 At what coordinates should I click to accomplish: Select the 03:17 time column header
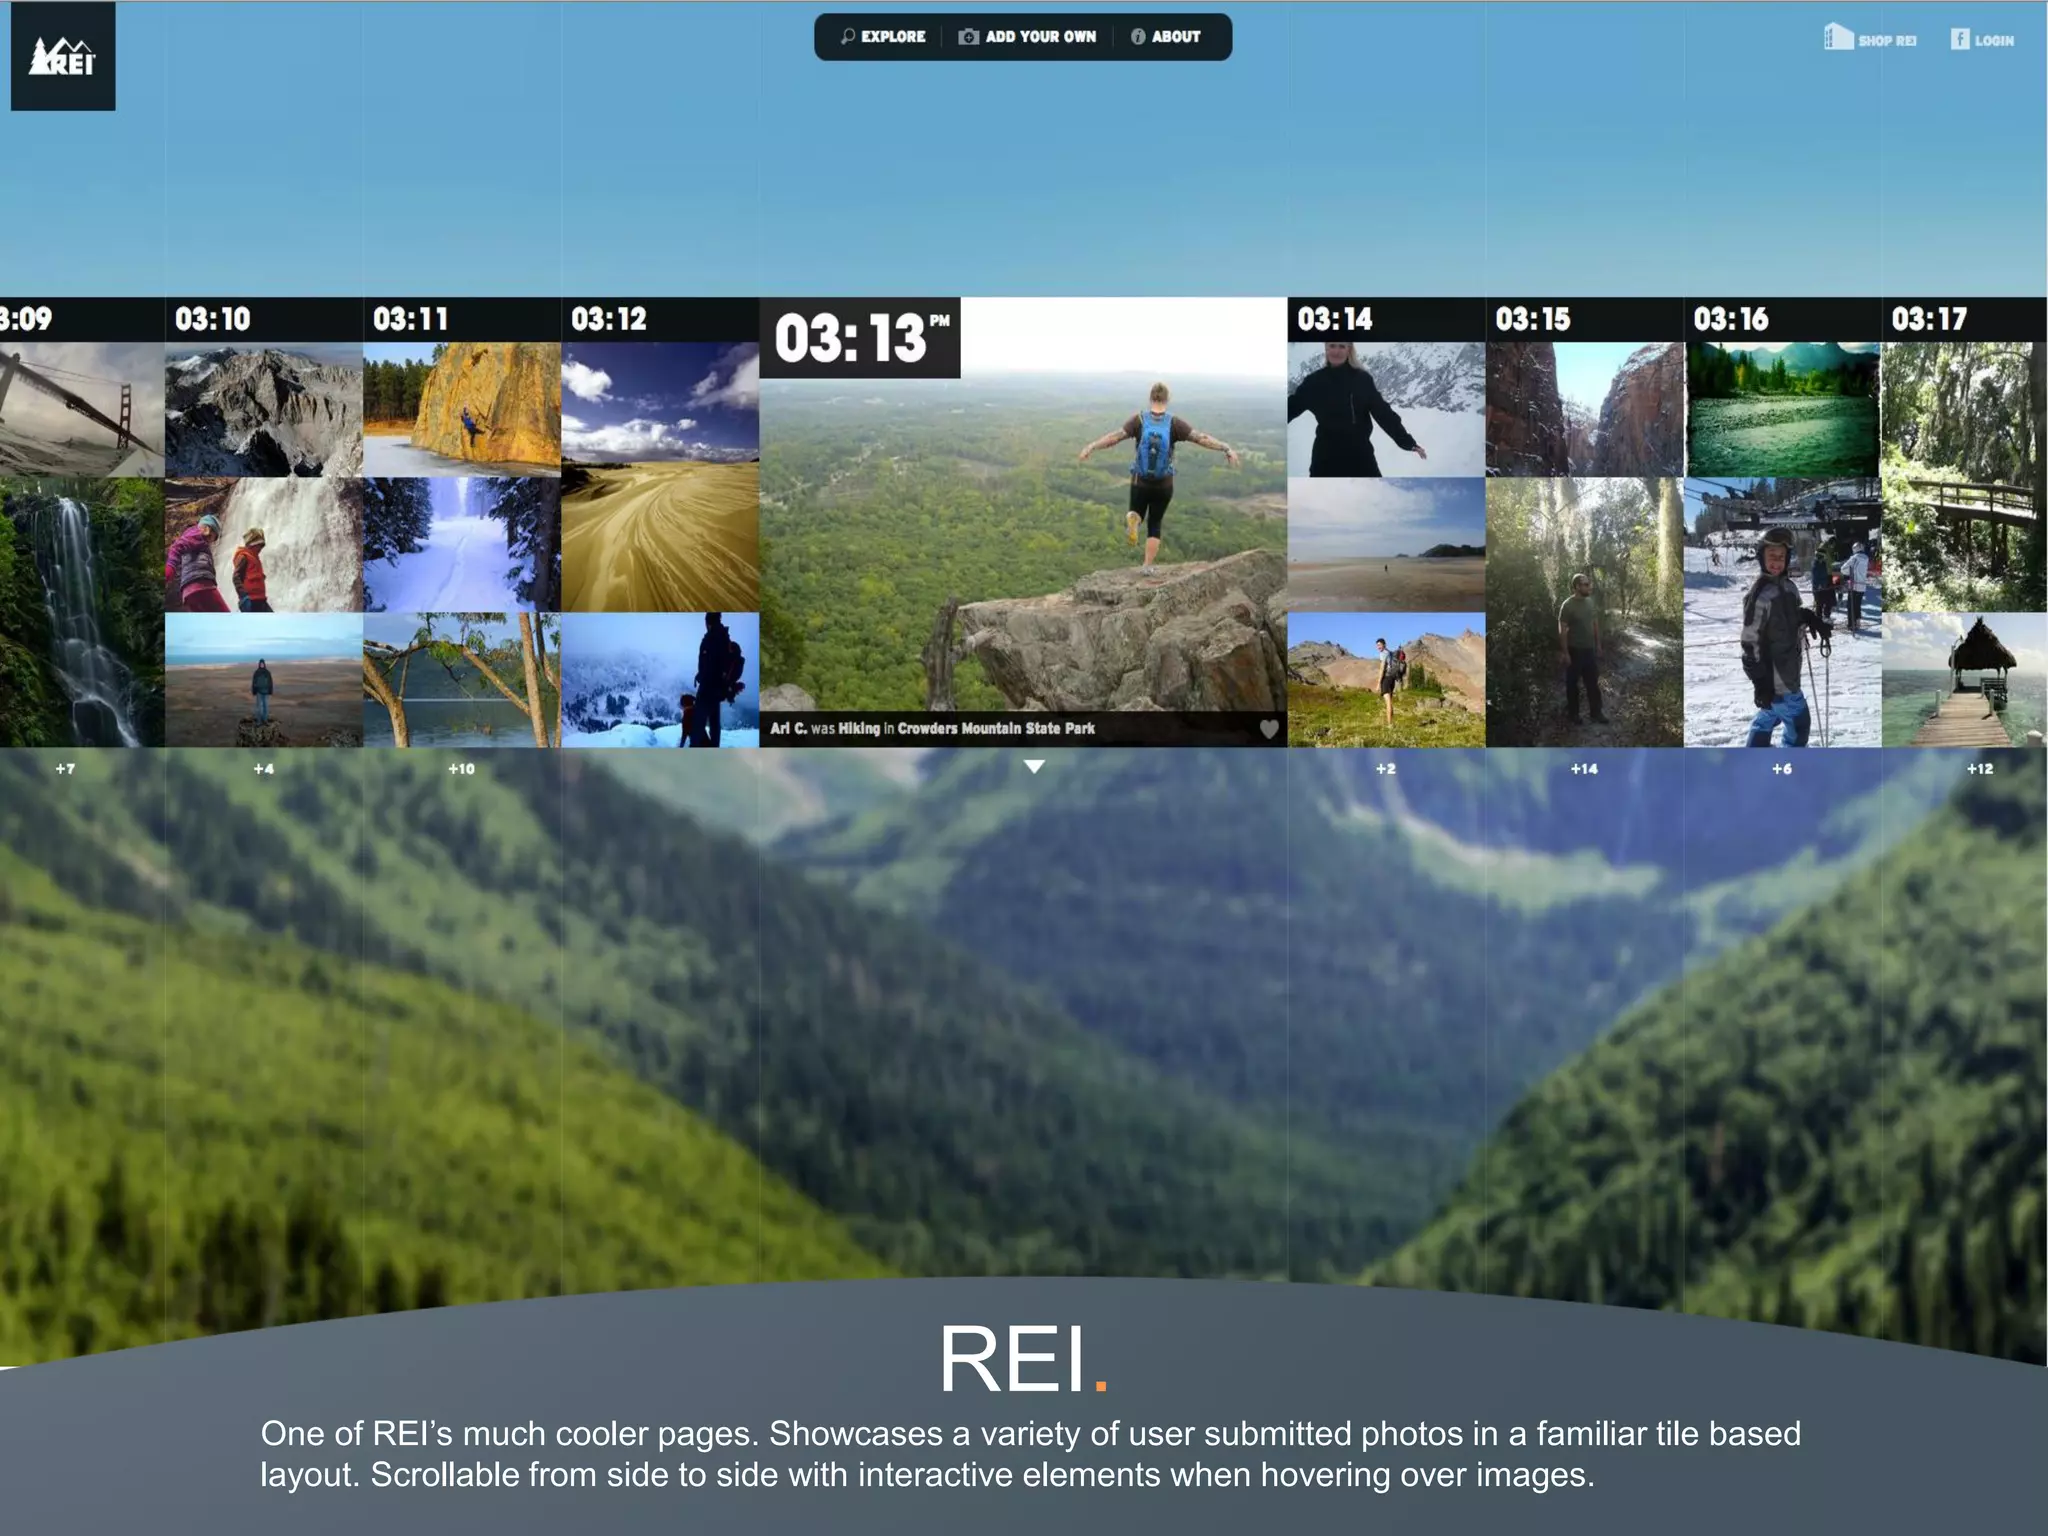point(1964,320)
